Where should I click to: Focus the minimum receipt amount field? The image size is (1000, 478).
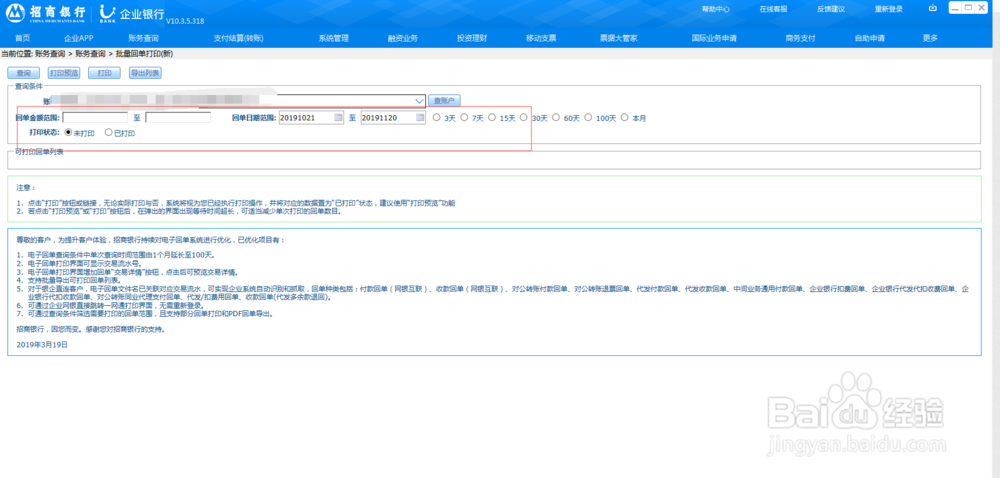96,117
